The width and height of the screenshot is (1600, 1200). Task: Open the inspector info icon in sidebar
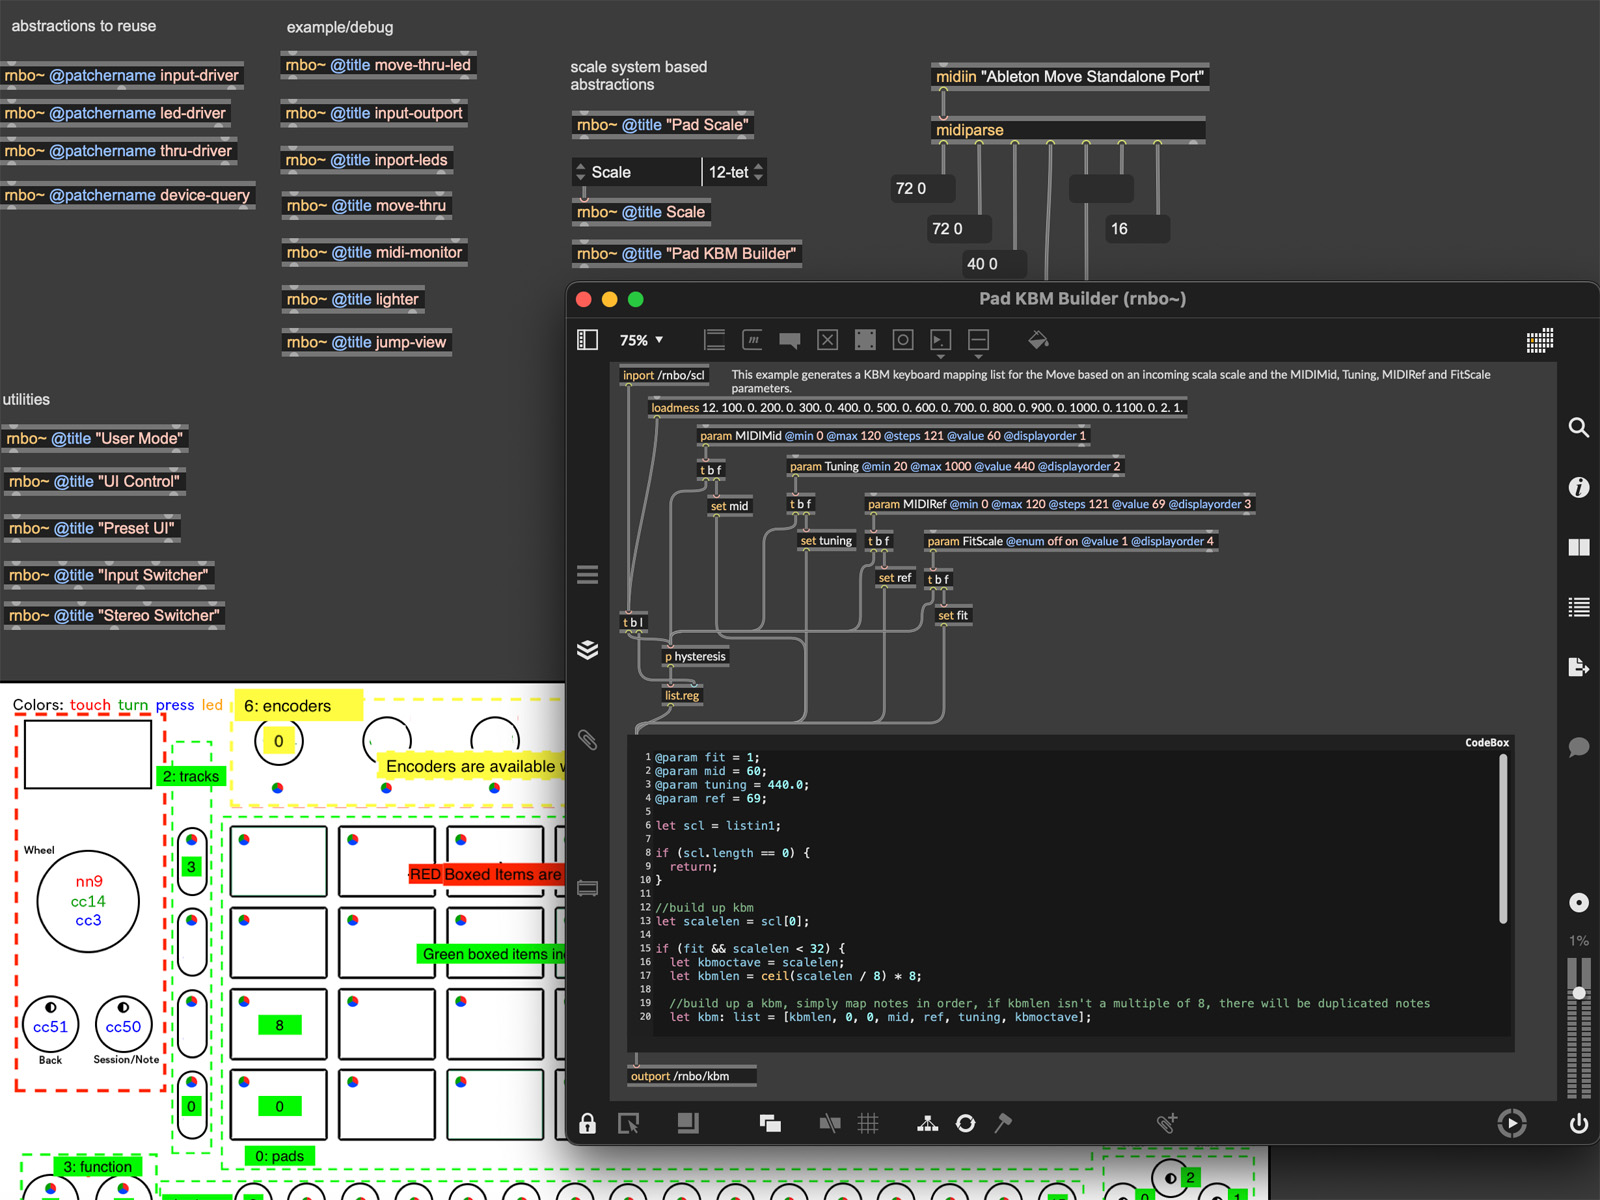1578,487
